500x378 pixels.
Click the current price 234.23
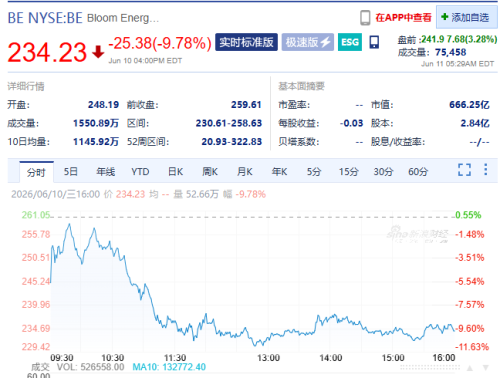pyautogui.click(x=47, y=52)
